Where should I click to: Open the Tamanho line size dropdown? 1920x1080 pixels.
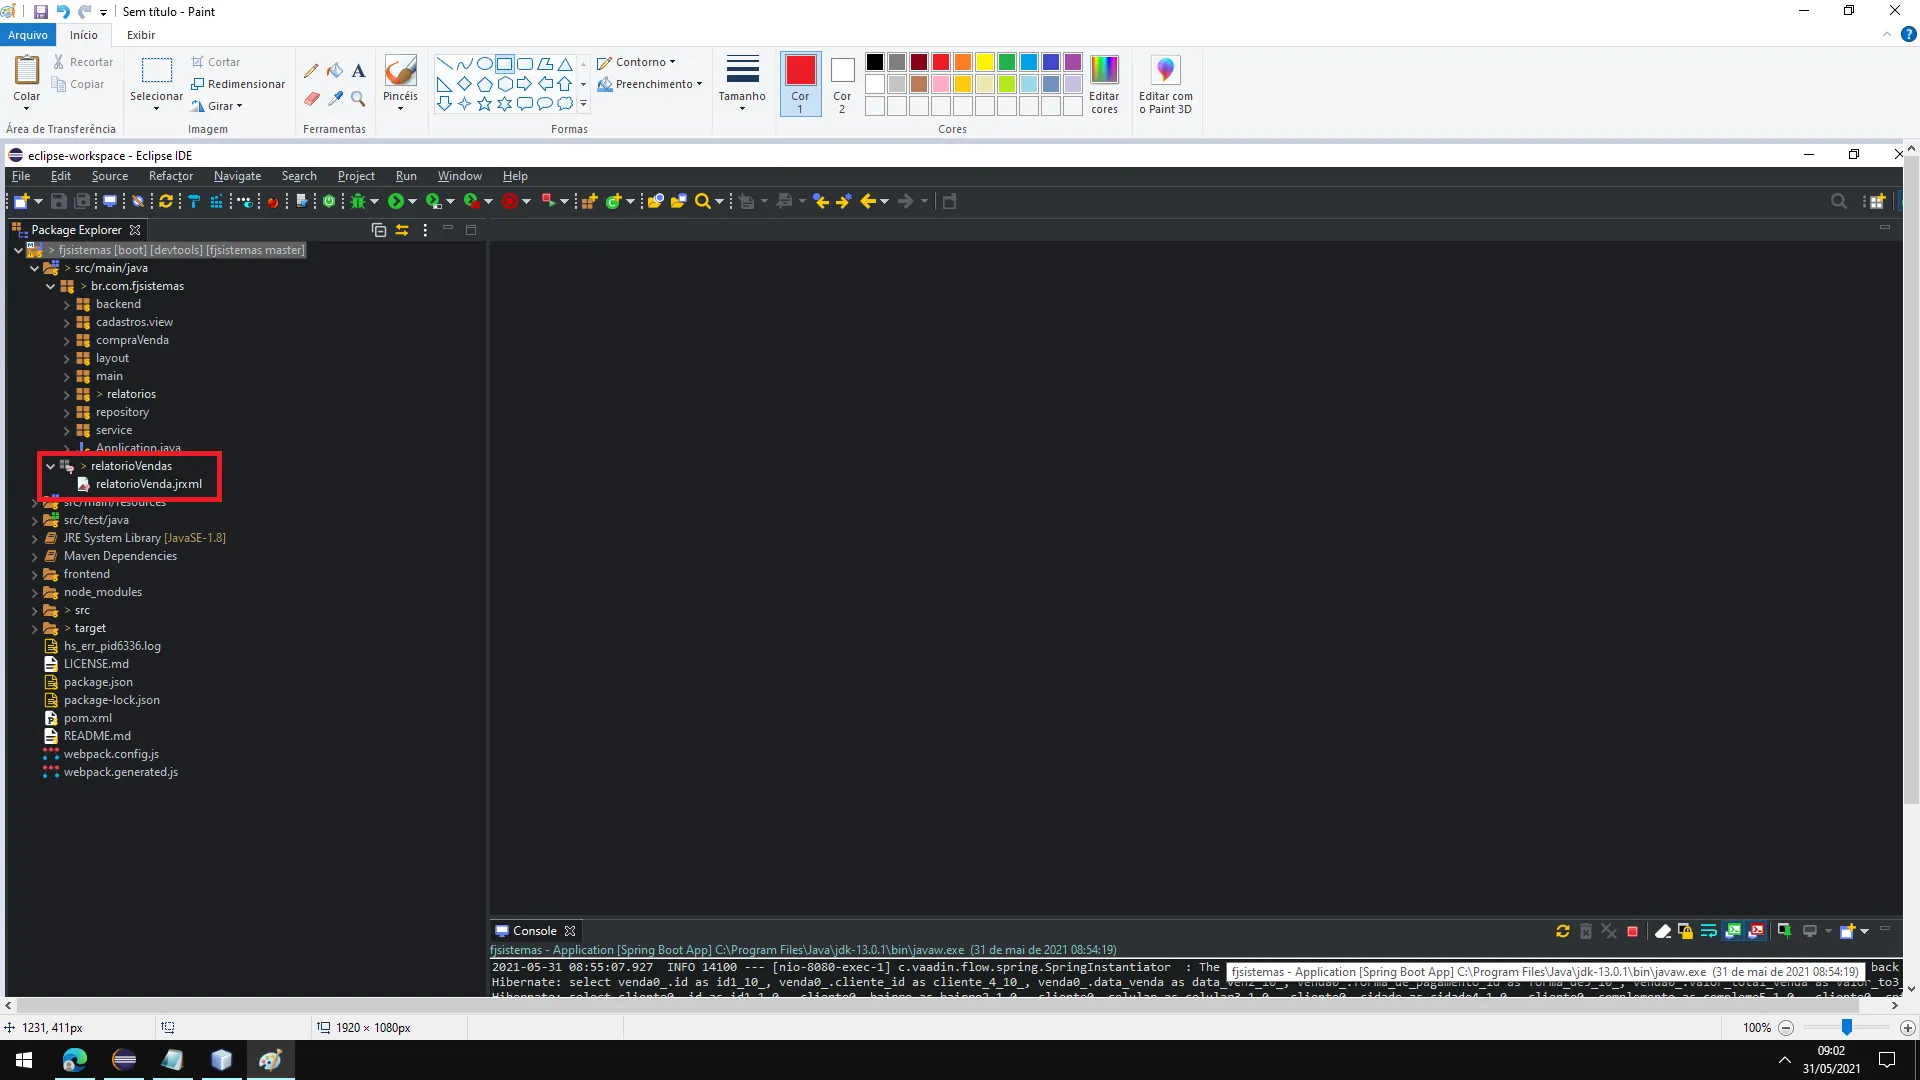pos(742,84)
